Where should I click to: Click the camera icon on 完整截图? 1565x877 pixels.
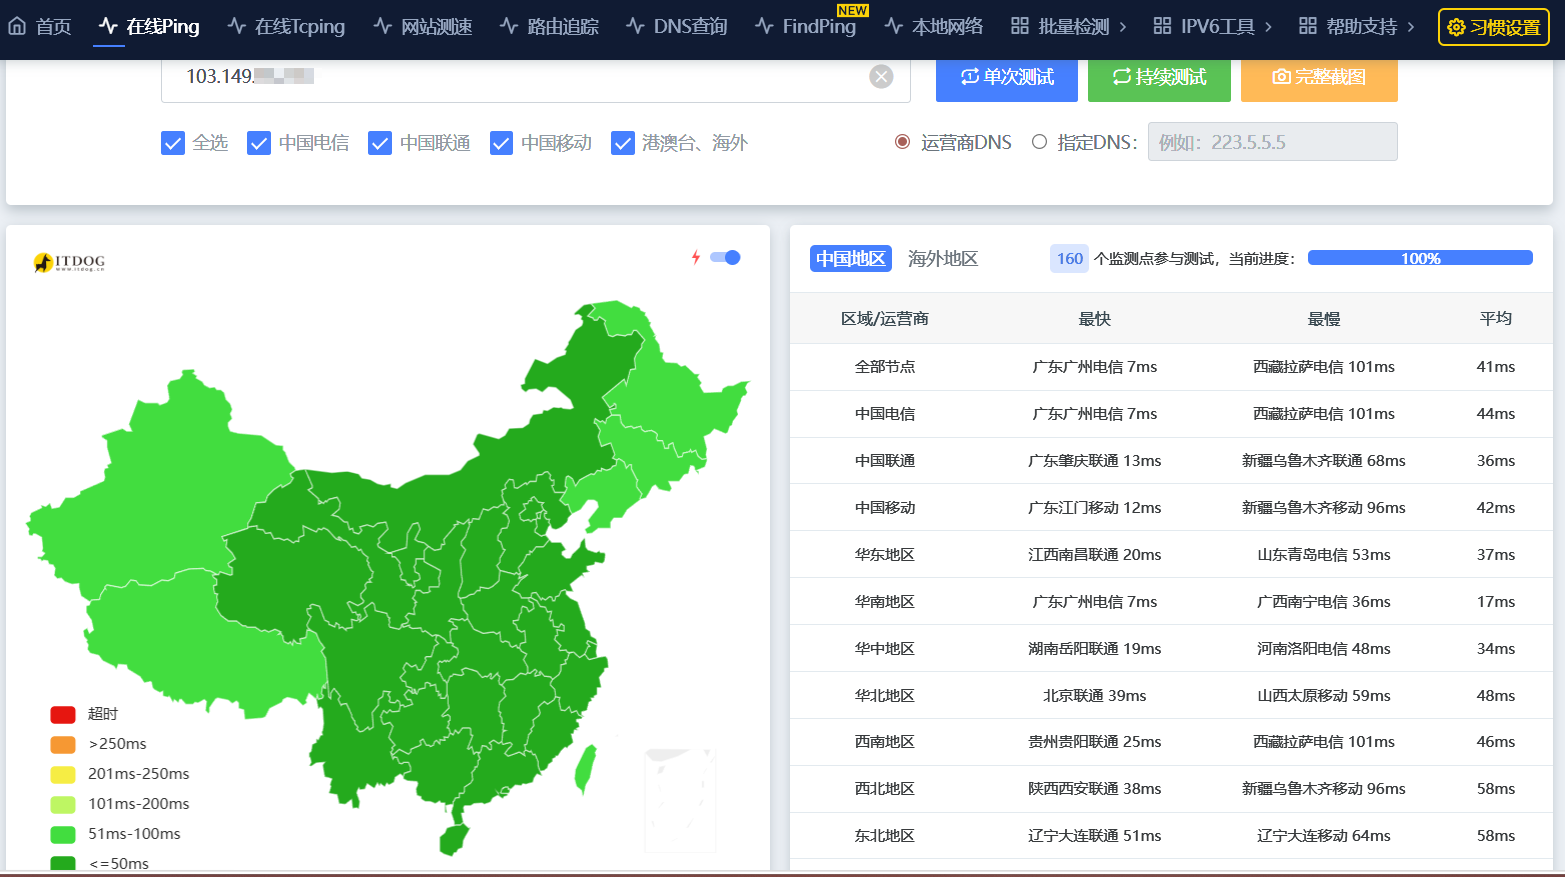(1281, 77)
